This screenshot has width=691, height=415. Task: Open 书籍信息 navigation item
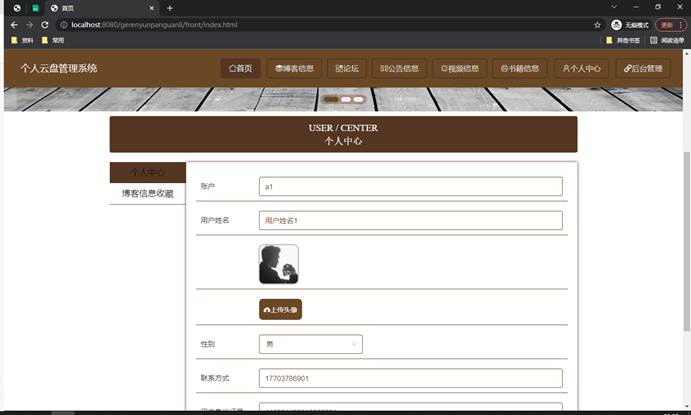click(x=520, y=68)
